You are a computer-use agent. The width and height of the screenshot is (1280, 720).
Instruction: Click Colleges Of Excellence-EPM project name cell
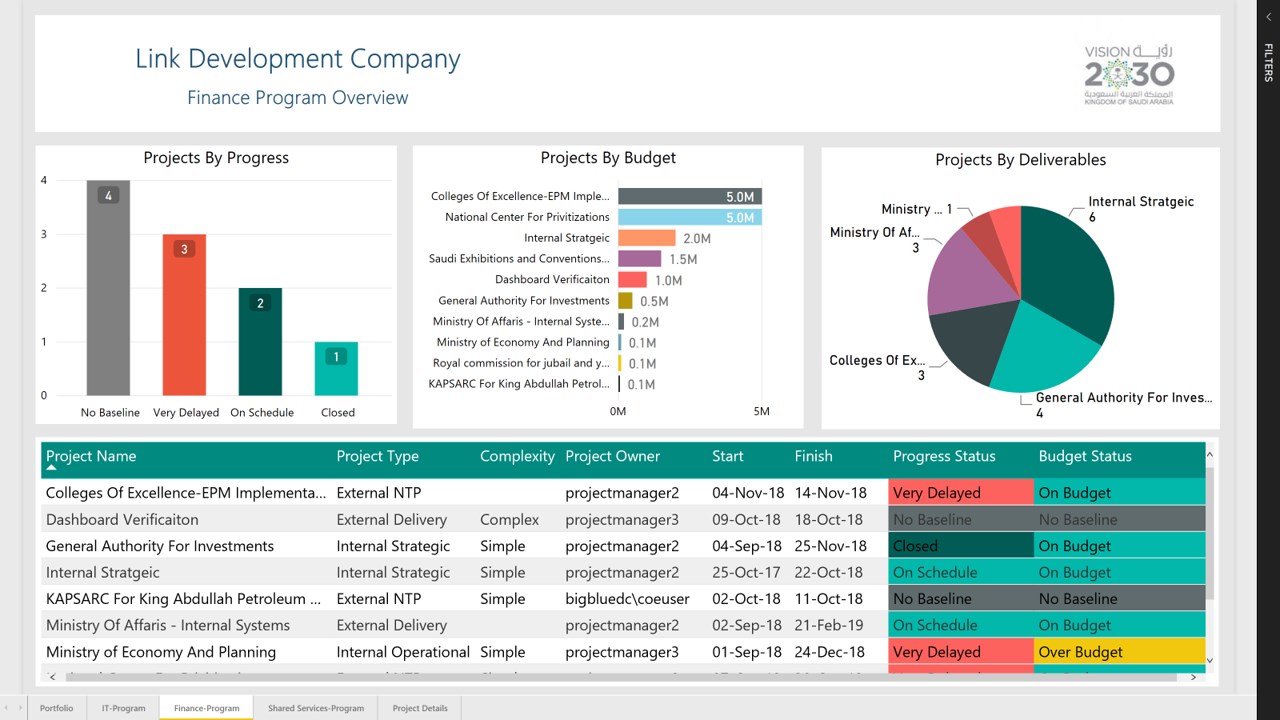point(186,493)
